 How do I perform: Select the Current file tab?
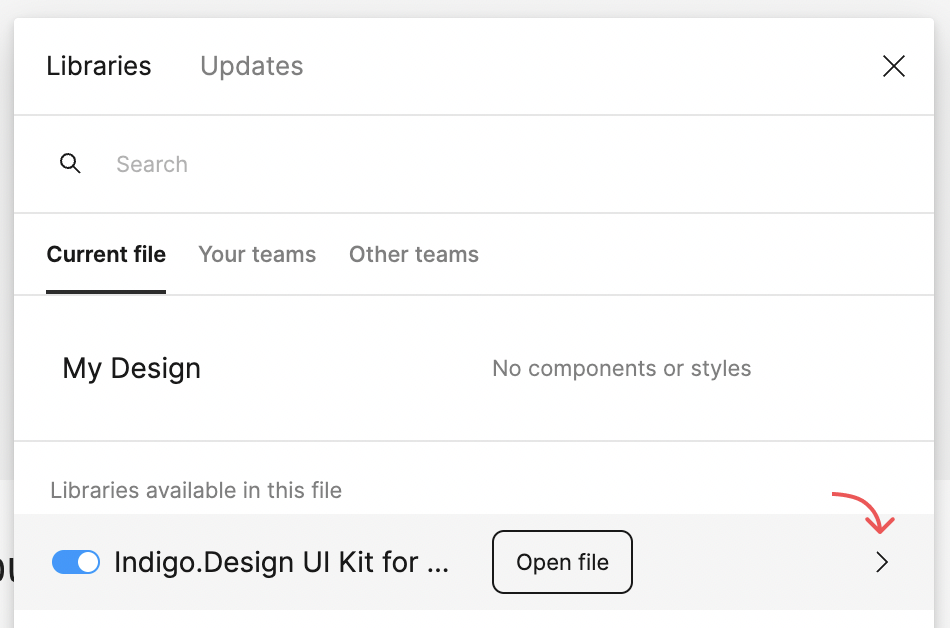click(x=106, y=254)
